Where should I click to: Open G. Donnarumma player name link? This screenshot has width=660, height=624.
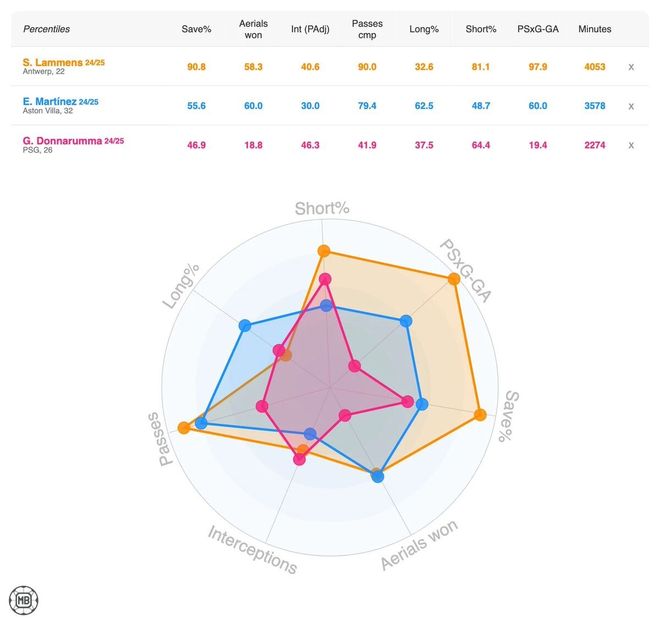pos(62,141)
